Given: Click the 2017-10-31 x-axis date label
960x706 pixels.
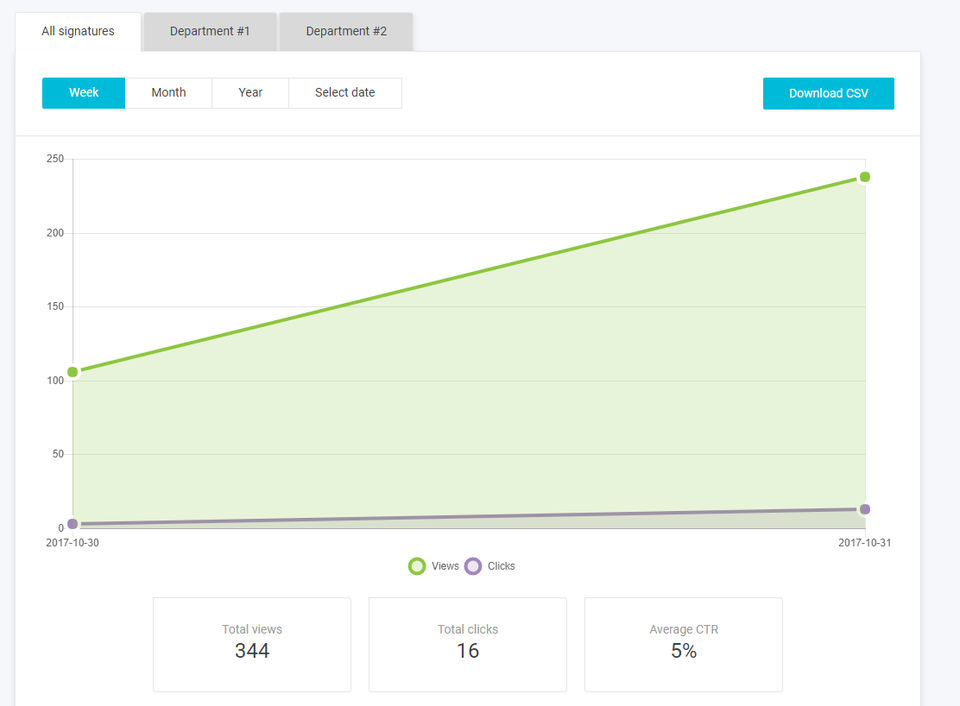Looking at the screenshot, I should point(864,543).
